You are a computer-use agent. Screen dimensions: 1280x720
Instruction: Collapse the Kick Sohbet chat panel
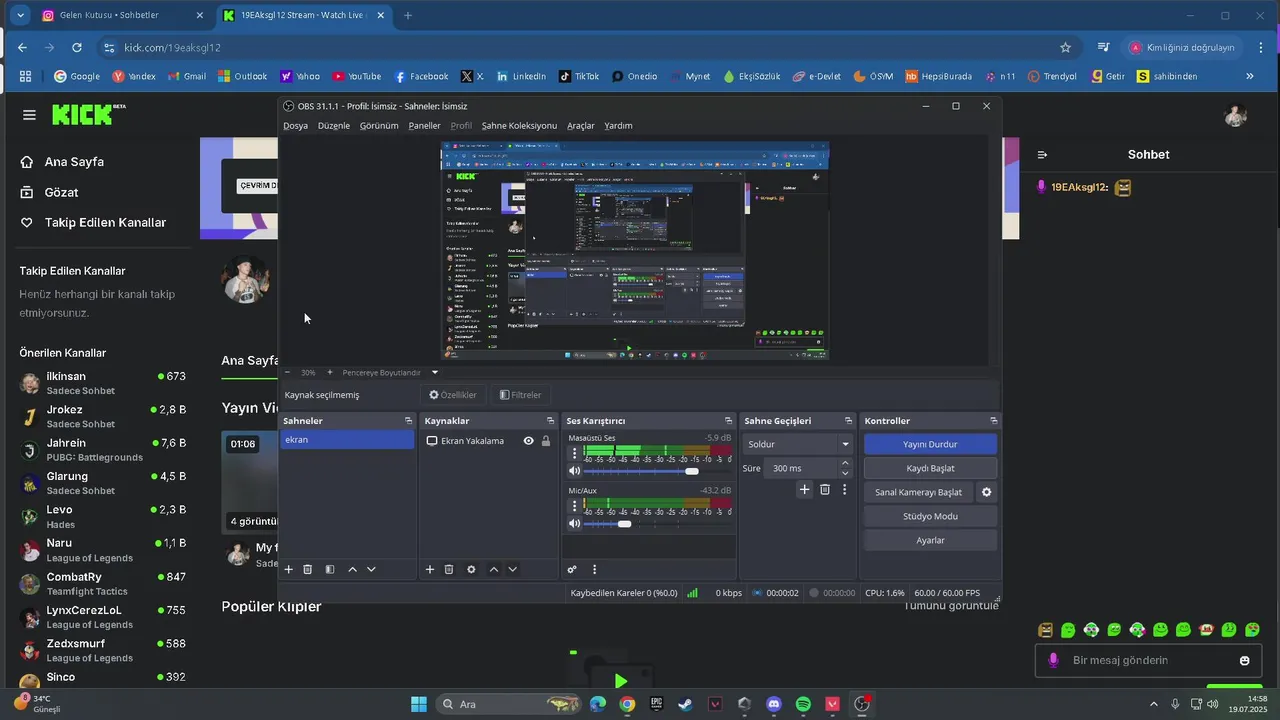click(1042, 155)
